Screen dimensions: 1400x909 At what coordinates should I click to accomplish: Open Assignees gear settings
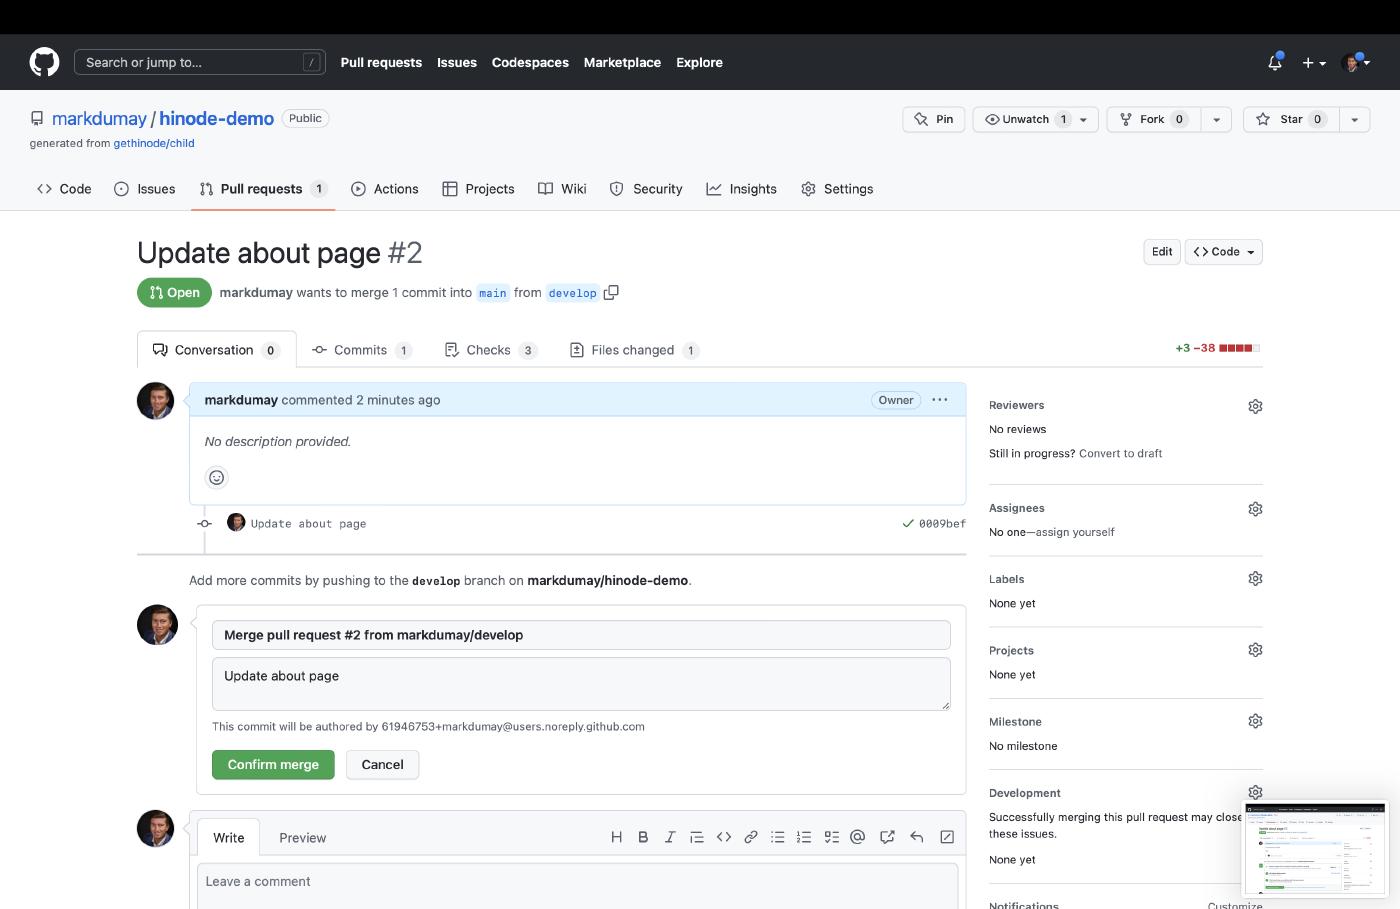[1255, 509]
